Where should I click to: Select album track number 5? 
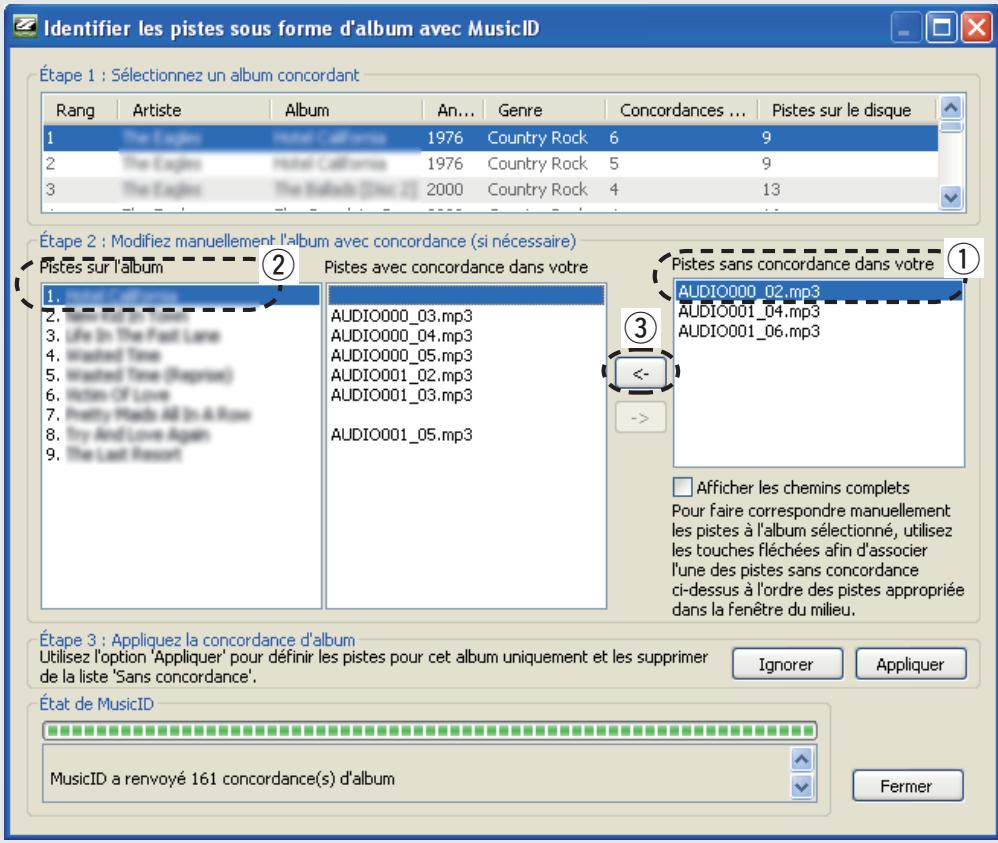[x=181, y=375]
